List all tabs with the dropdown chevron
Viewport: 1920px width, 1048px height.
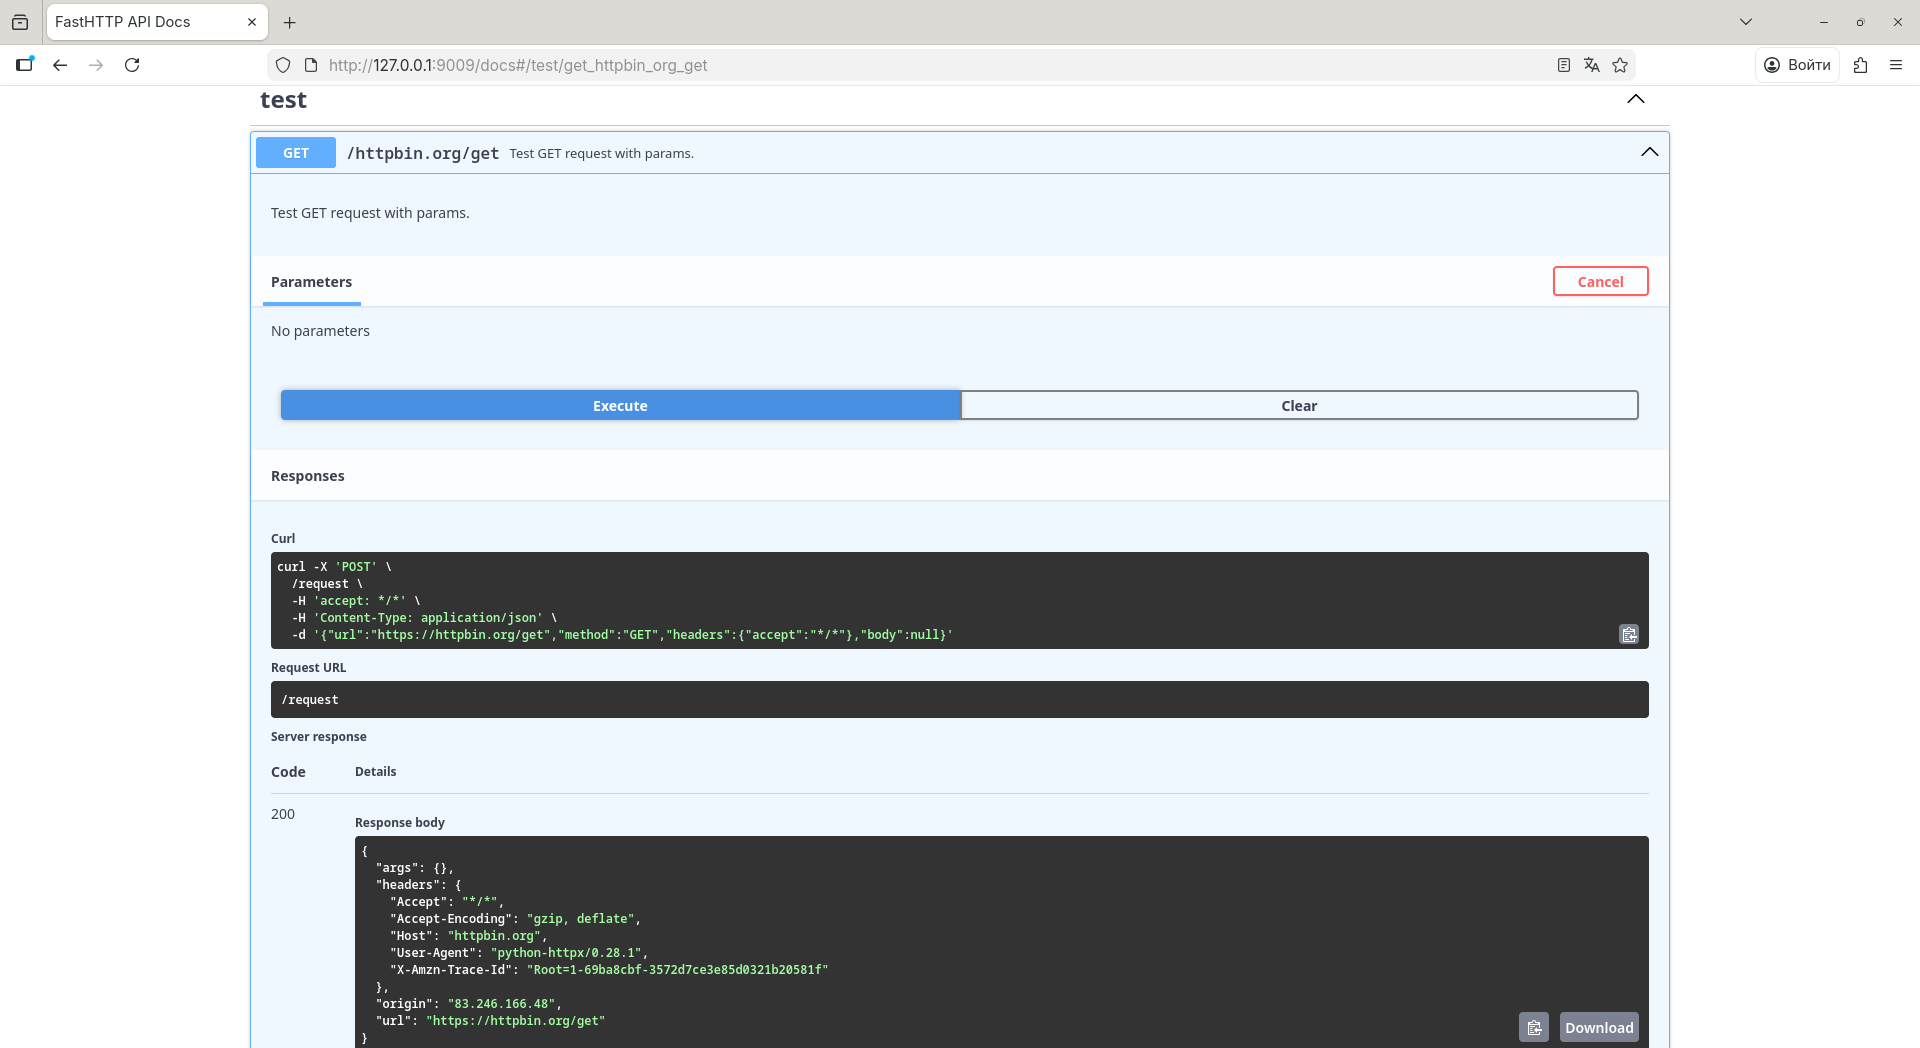1746,22
